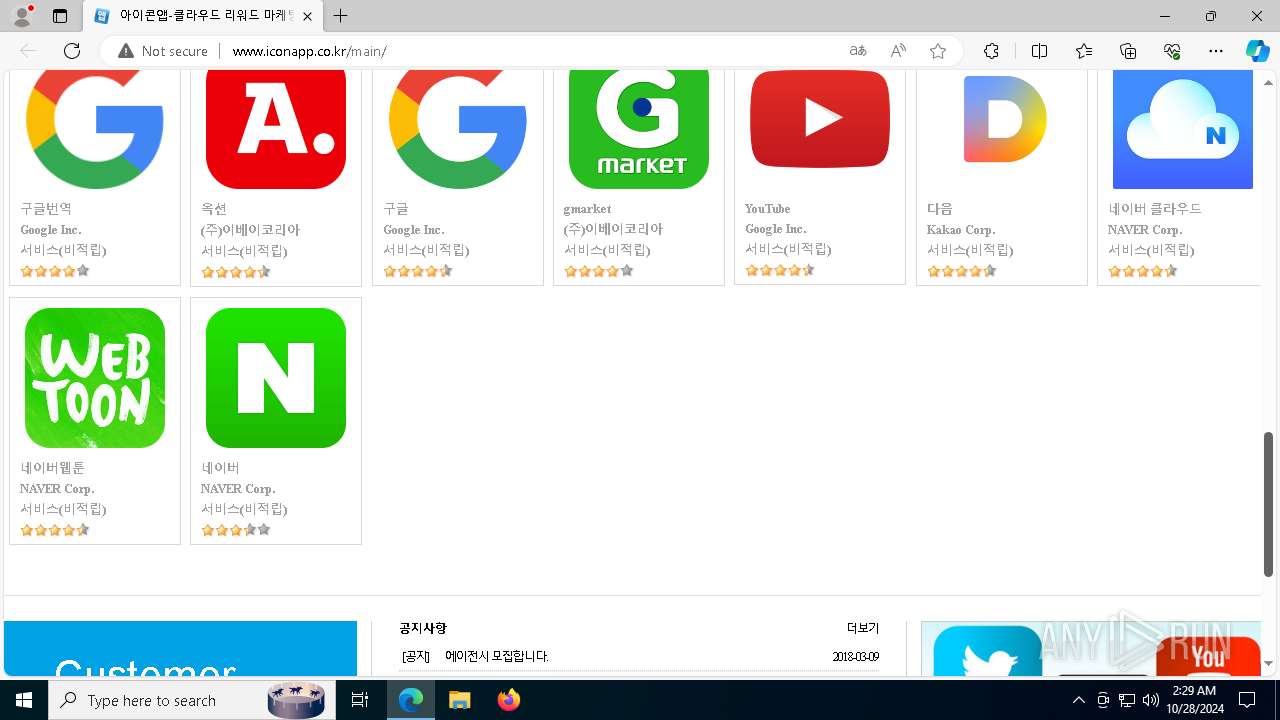Click the address bar URL field
Image resolution: width=1280 pixels, height=720 pixels.
[530, 51]
